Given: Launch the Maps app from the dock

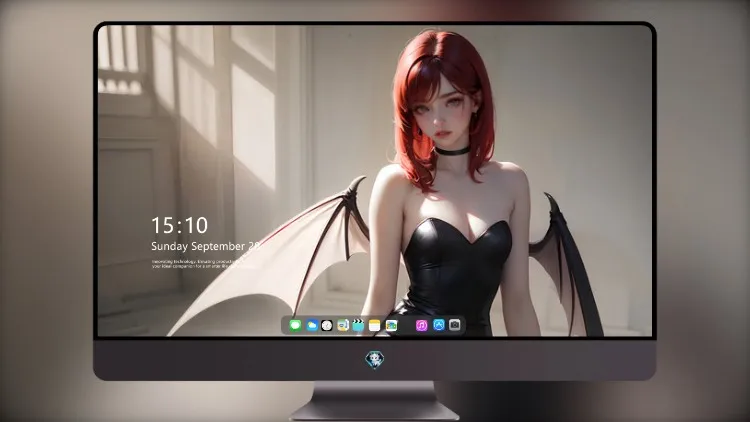Looking at the screenshot, I should [x=342, y=325].
